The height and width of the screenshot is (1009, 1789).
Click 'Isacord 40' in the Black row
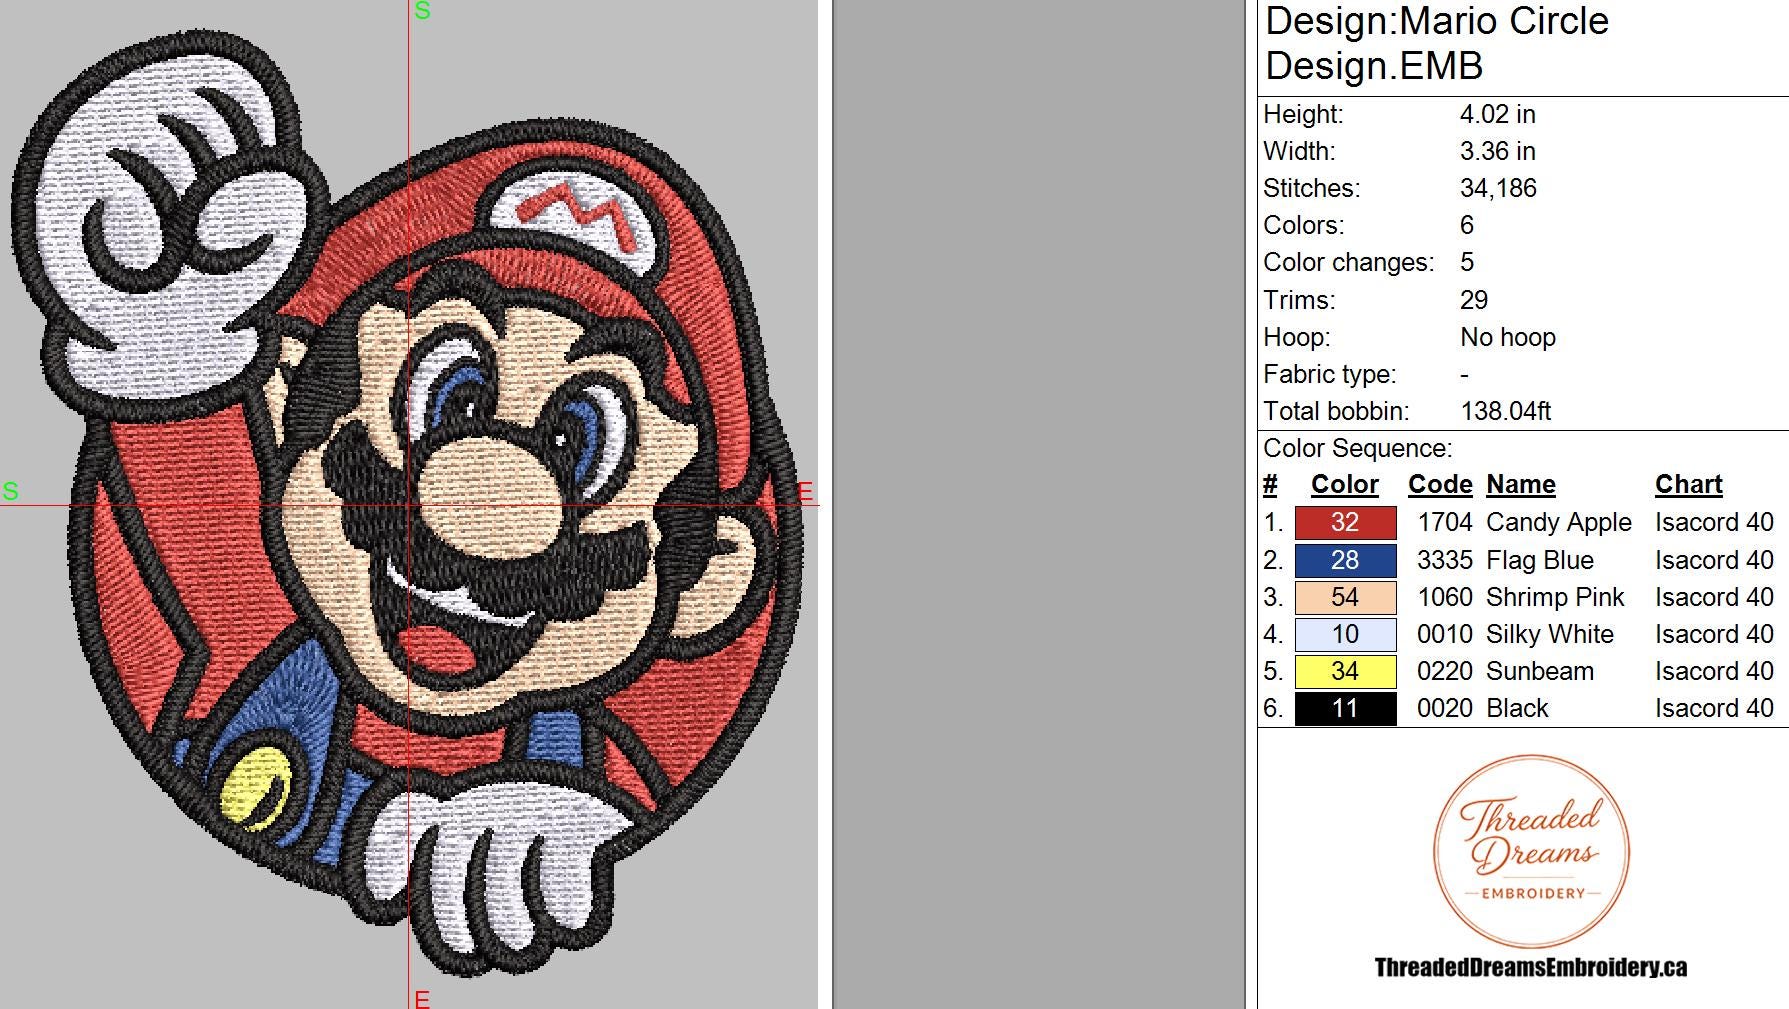(1714, 708)
